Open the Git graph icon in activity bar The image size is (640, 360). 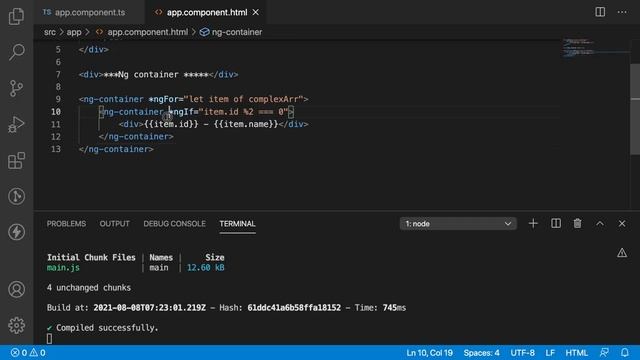pyautogui.click(x=16, y=196)
